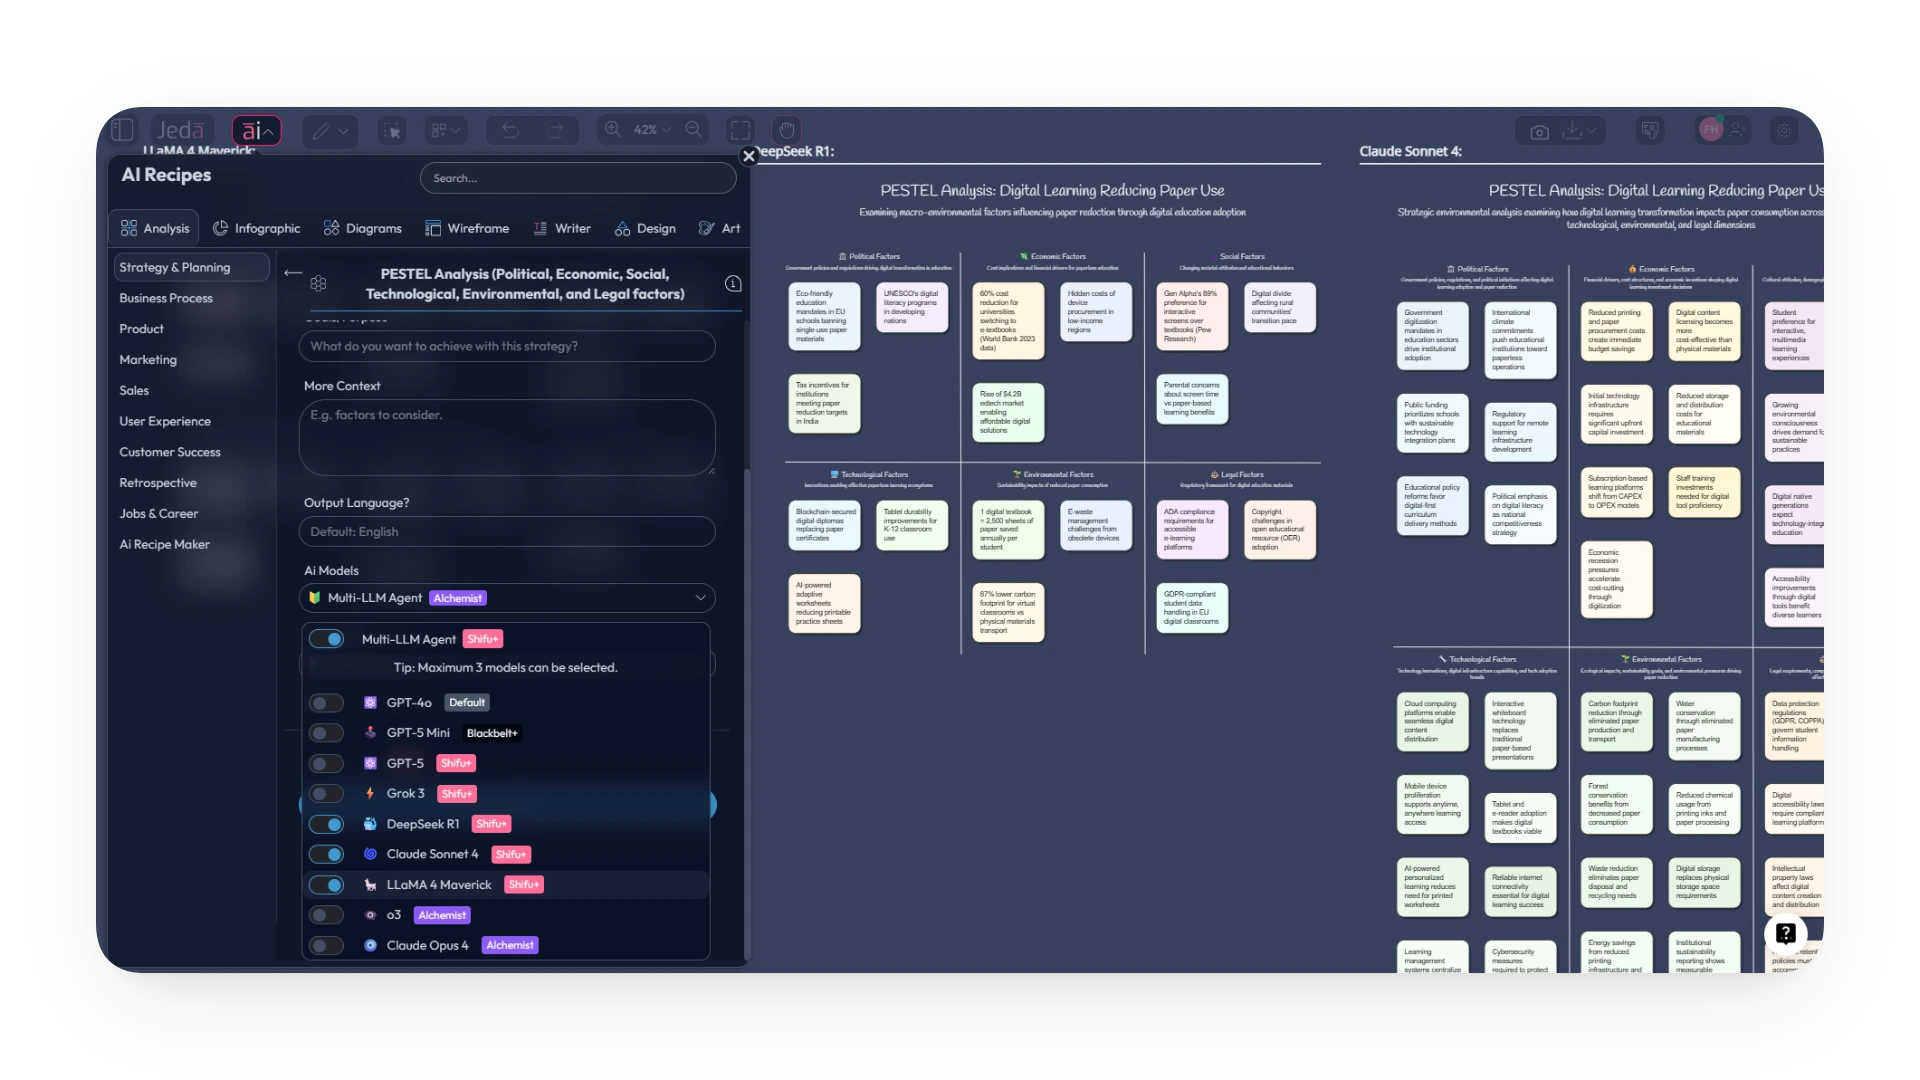Switch to the Infographic tab
This screenshot has height=1080, width=1920.
coord(257,228)
